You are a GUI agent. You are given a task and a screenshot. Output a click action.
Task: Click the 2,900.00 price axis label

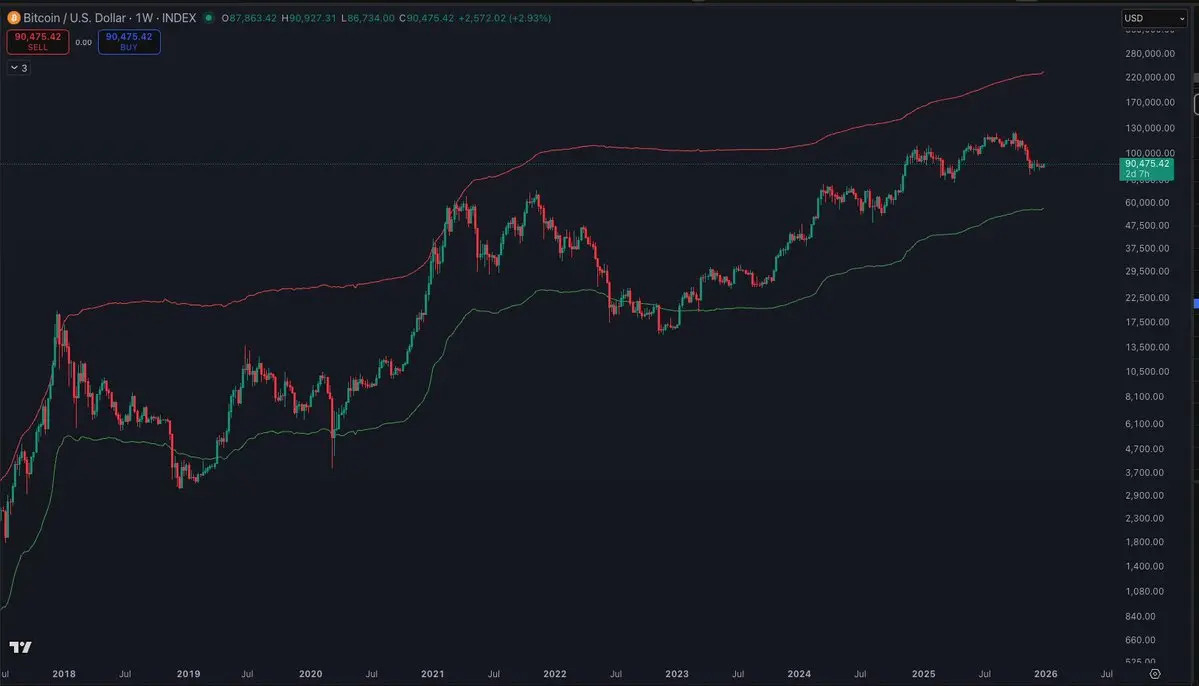1144,496
